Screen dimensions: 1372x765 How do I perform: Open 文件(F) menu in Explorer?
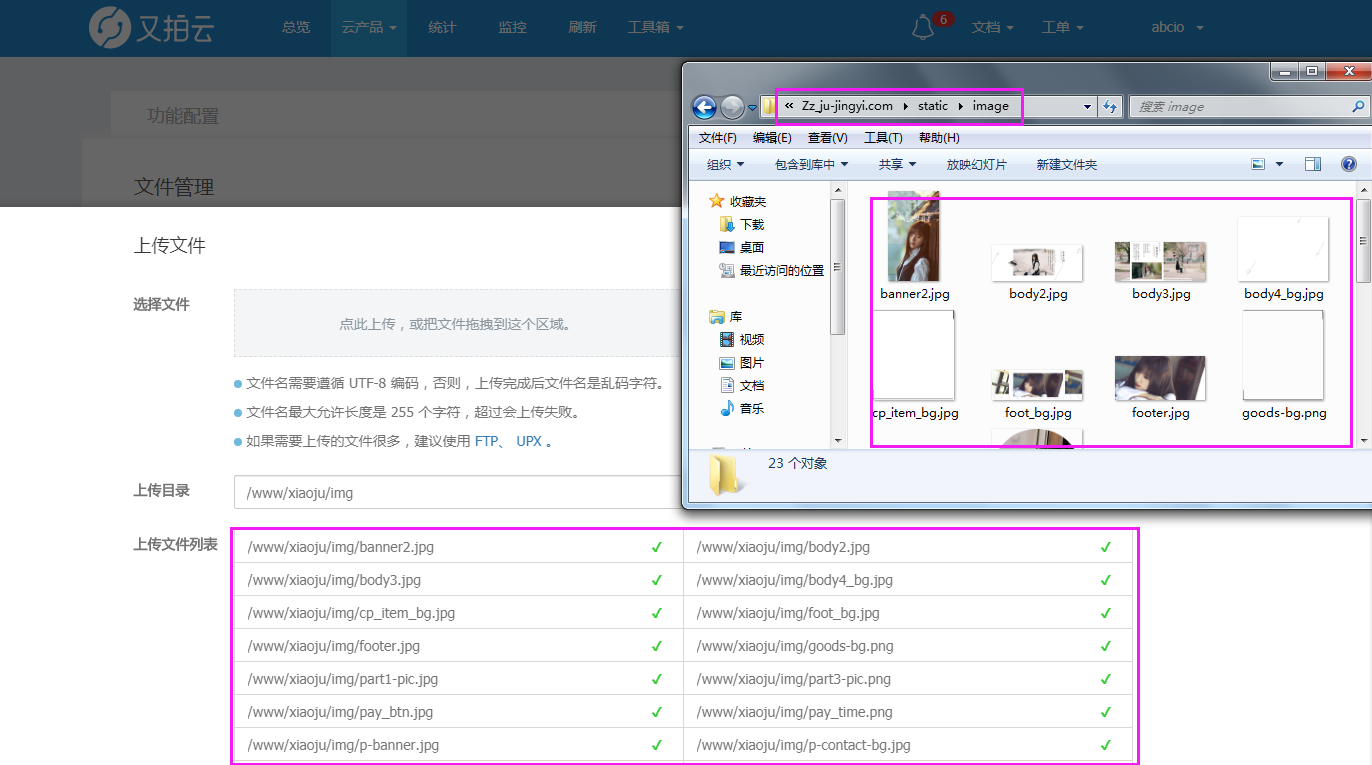(x=718, y=138)
